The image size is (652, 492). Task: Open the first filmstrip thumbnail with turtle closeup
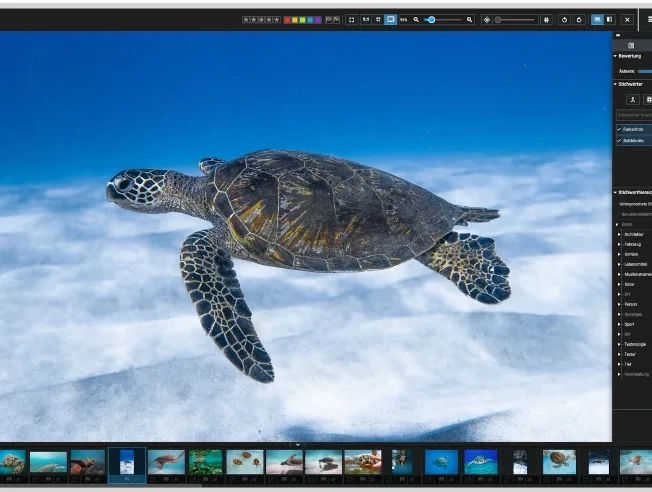click(12, 462)
